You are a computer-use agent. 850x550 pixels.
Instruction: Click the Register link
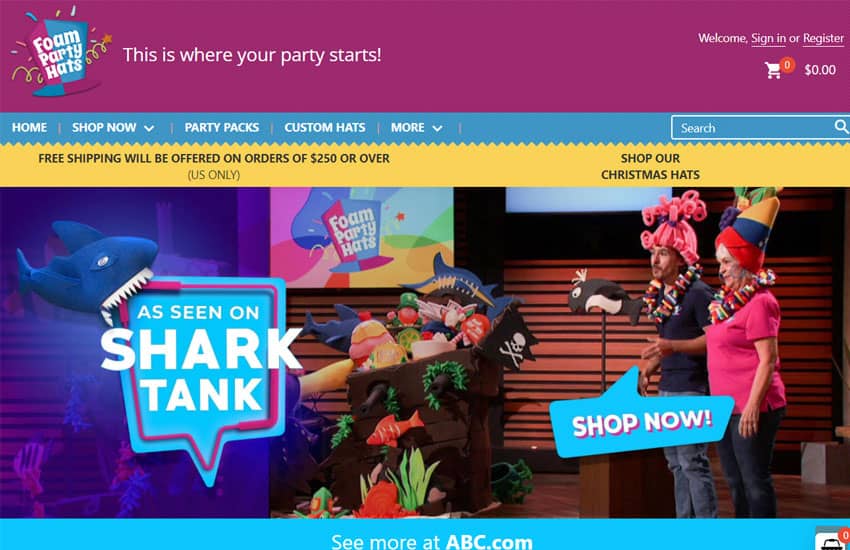pos(823,38)
